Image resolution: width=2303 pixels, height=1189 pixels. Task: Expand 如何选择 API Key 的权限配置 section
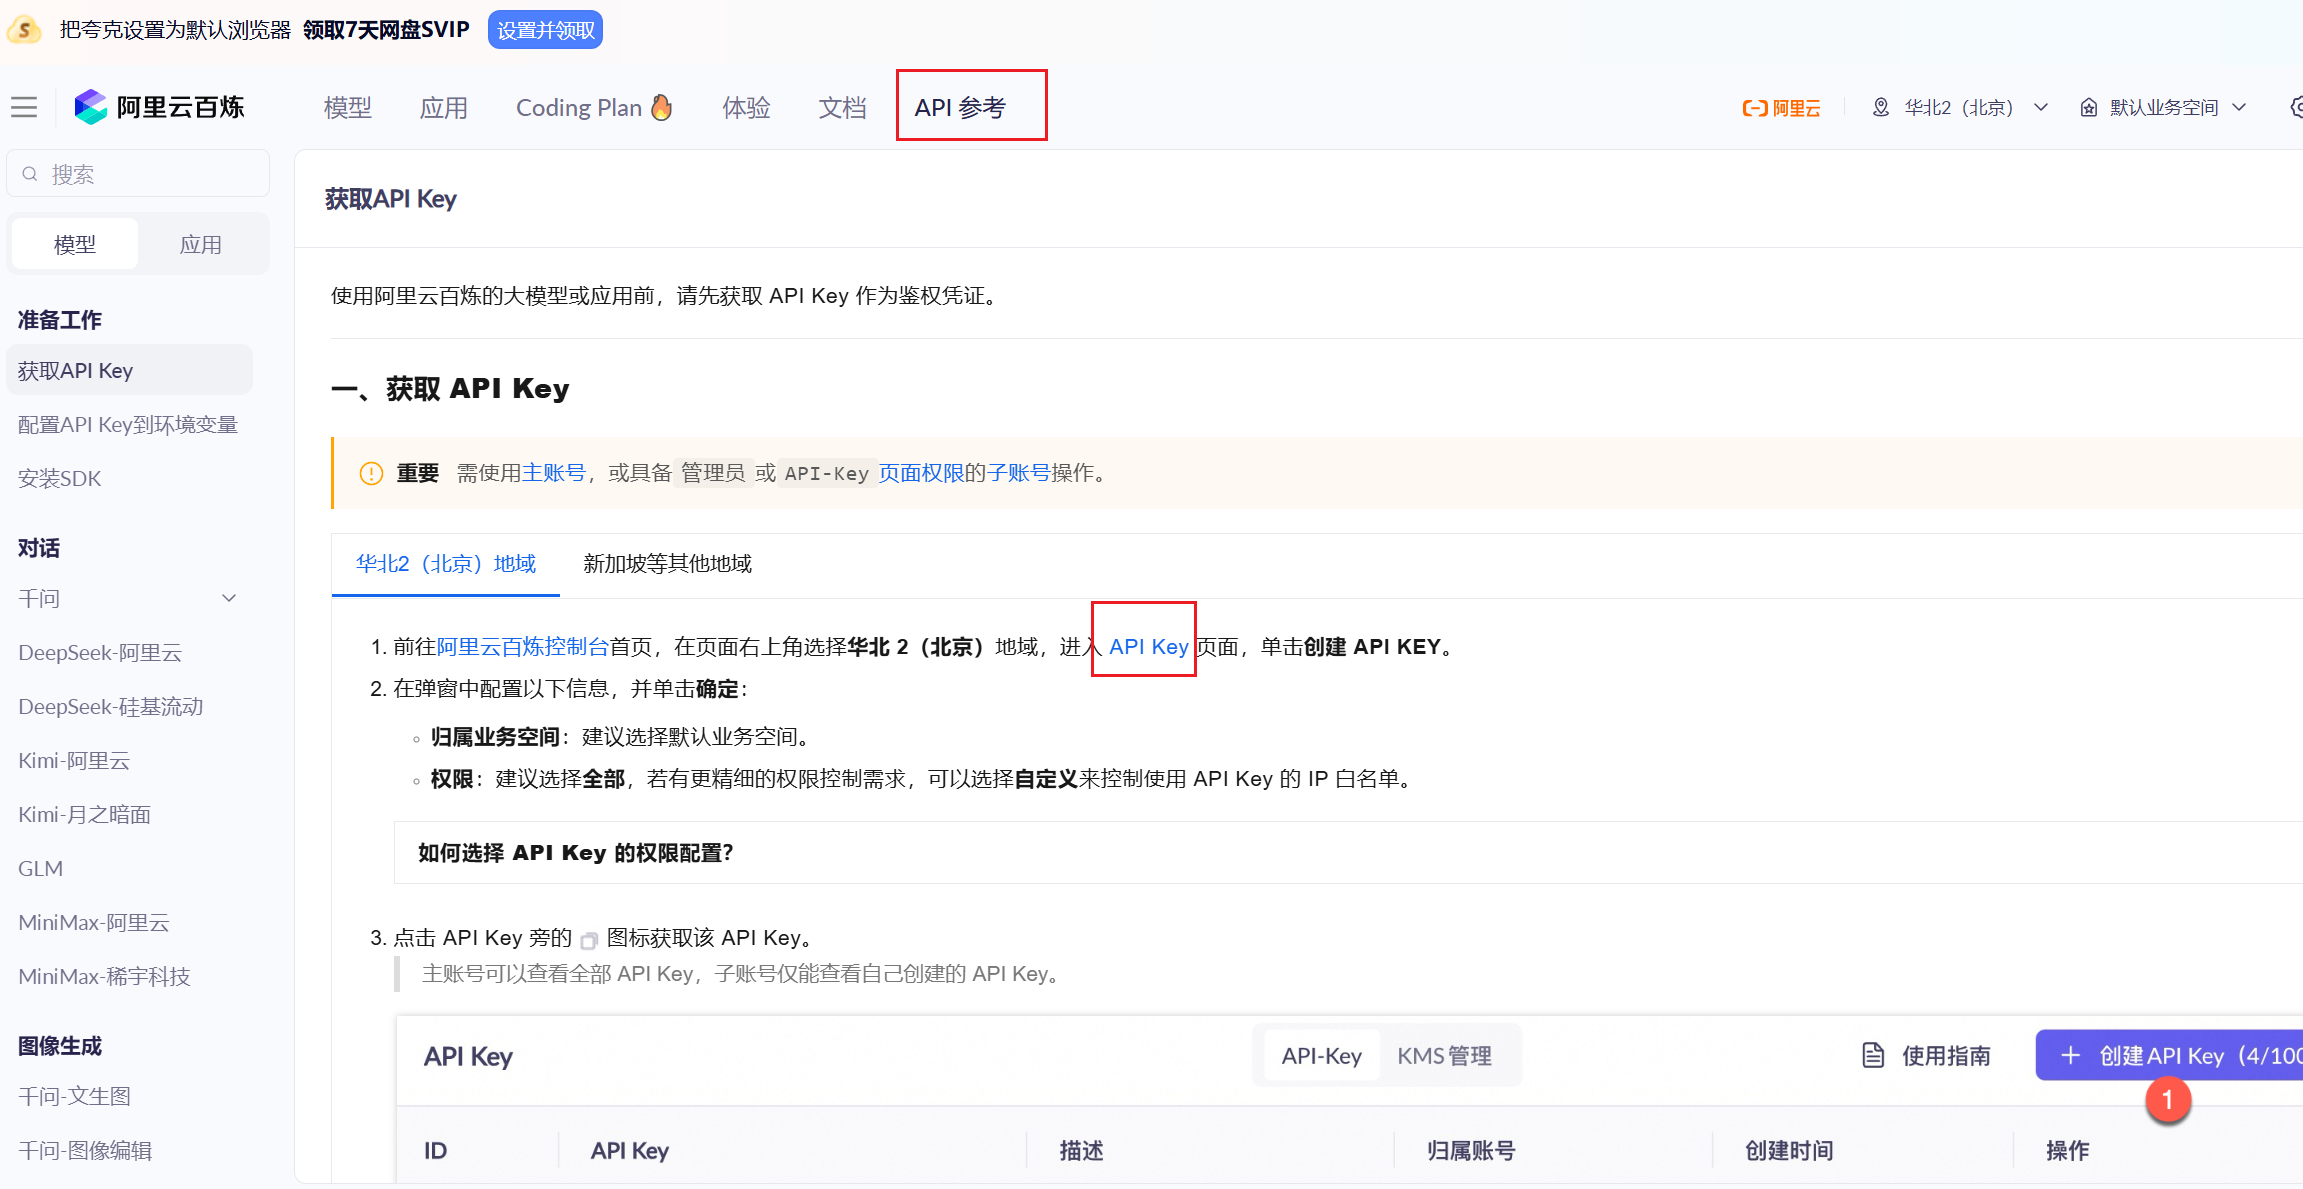(x=576, y=852)
